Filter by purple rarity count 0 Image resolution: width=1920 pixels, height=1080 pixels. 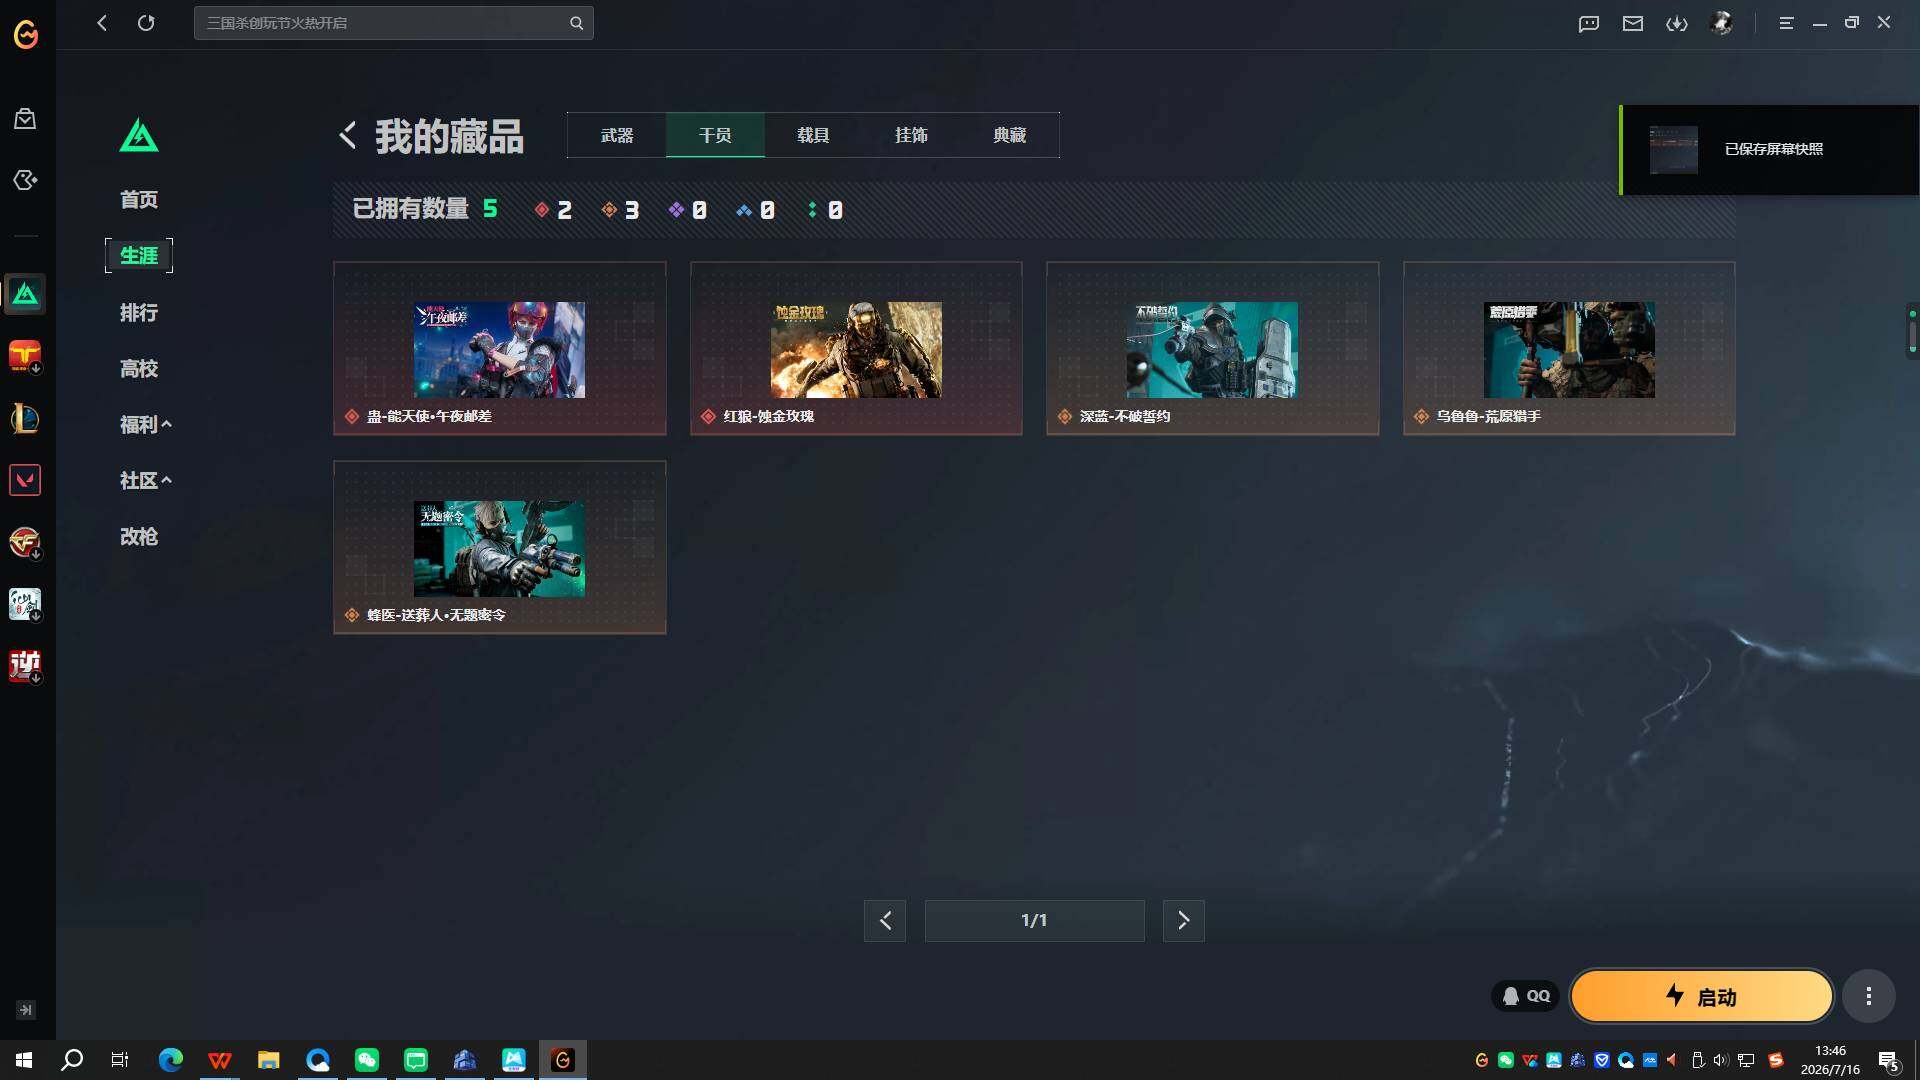click(x=688, y=210)
